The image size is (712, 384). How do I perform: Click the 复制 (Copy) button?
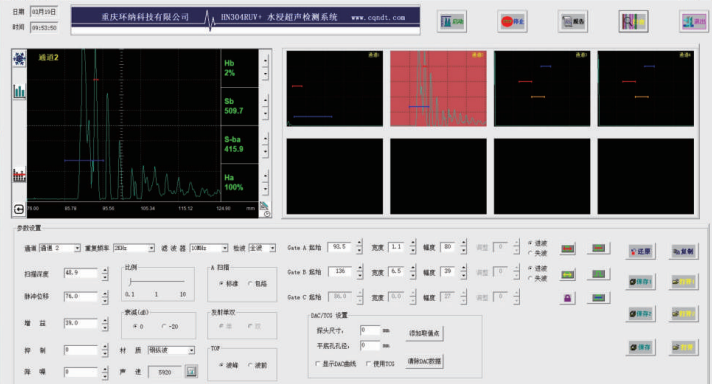pos(683,251)
